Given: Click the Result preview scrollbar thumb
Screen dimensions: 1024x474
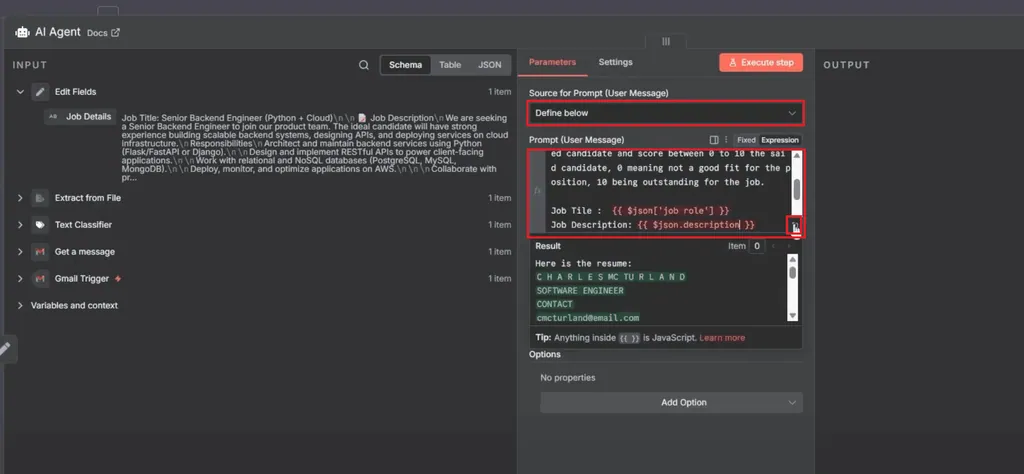Looking at the screenshot, I should point(792,272).
